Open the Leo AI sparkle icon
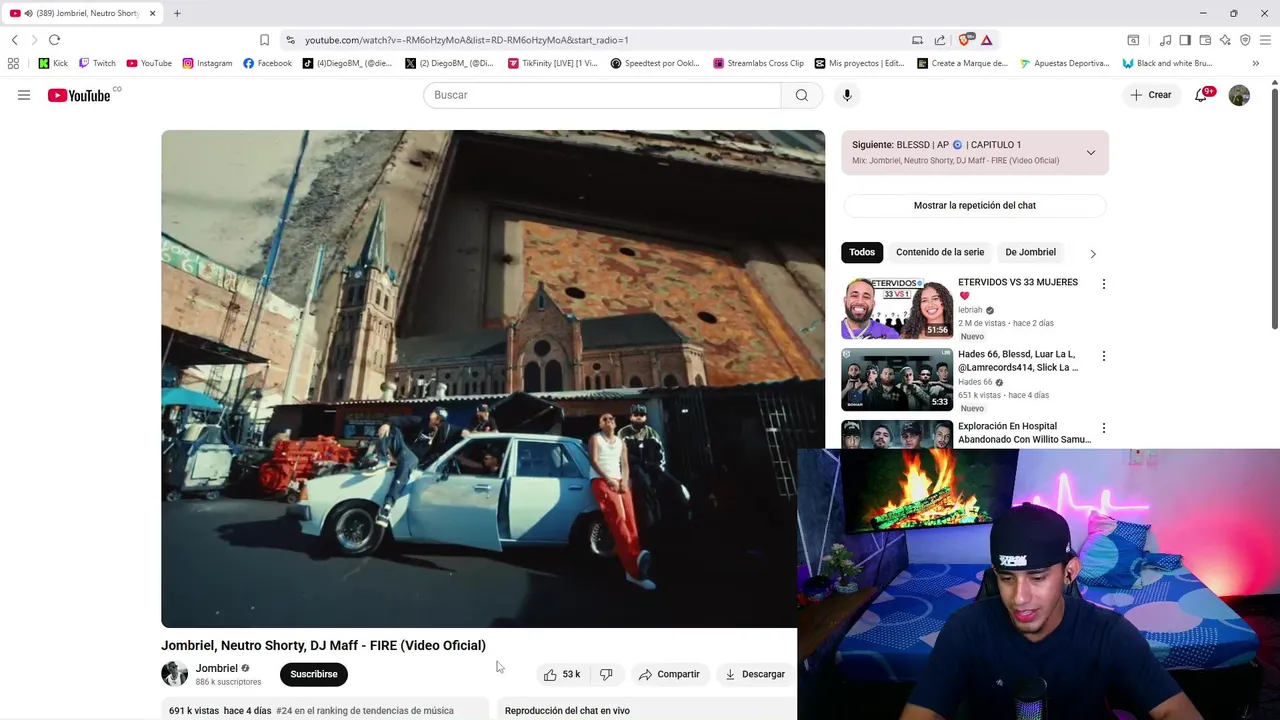This screenshot has height=720, width=1280. [1225, 40]
